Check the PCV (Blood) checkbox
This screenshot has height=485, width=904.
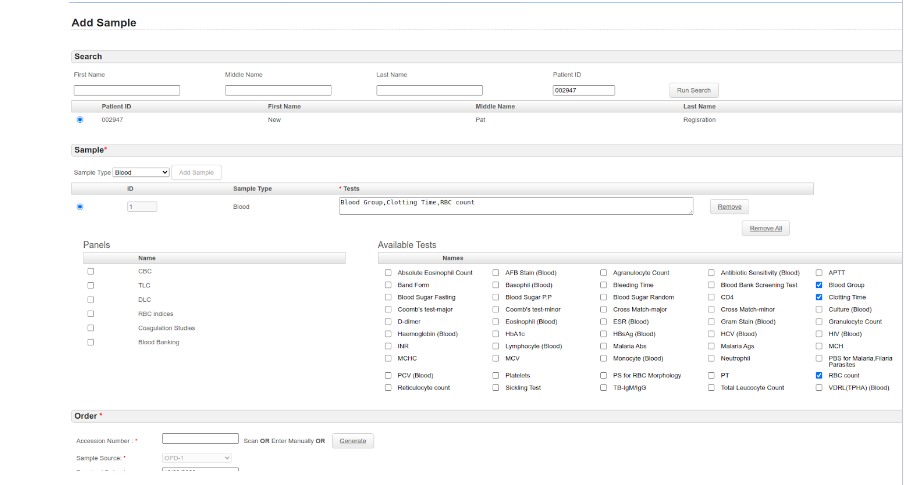point(388,375)
